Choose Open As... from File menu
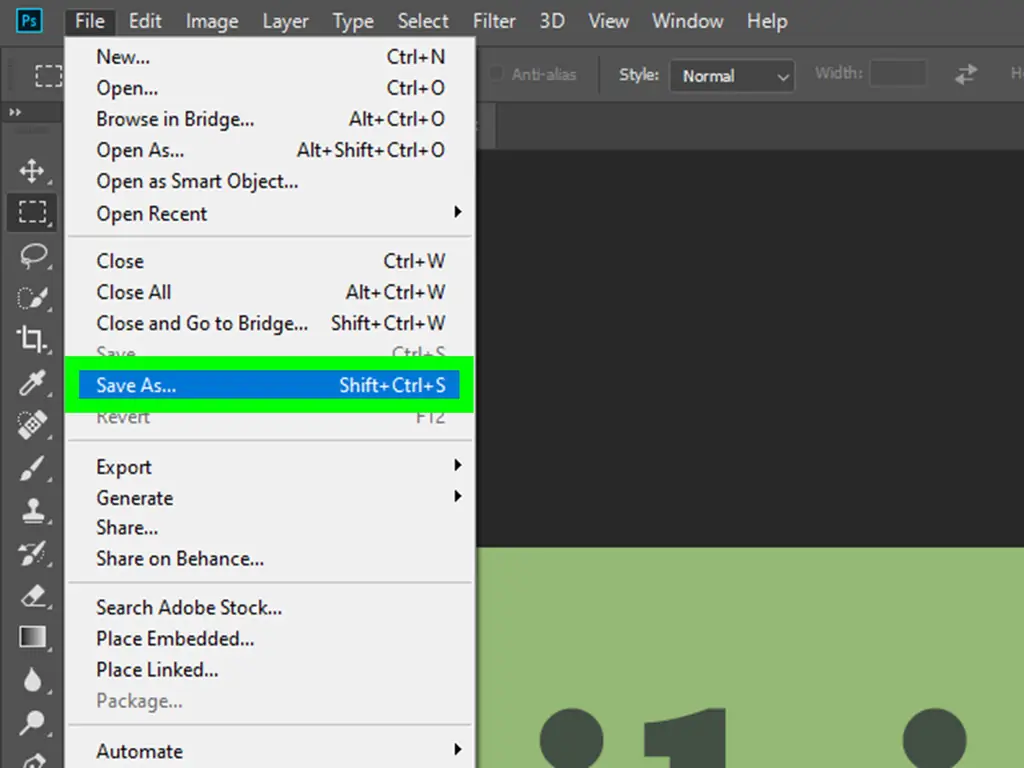1024x768 pixels. pos(270,150)
